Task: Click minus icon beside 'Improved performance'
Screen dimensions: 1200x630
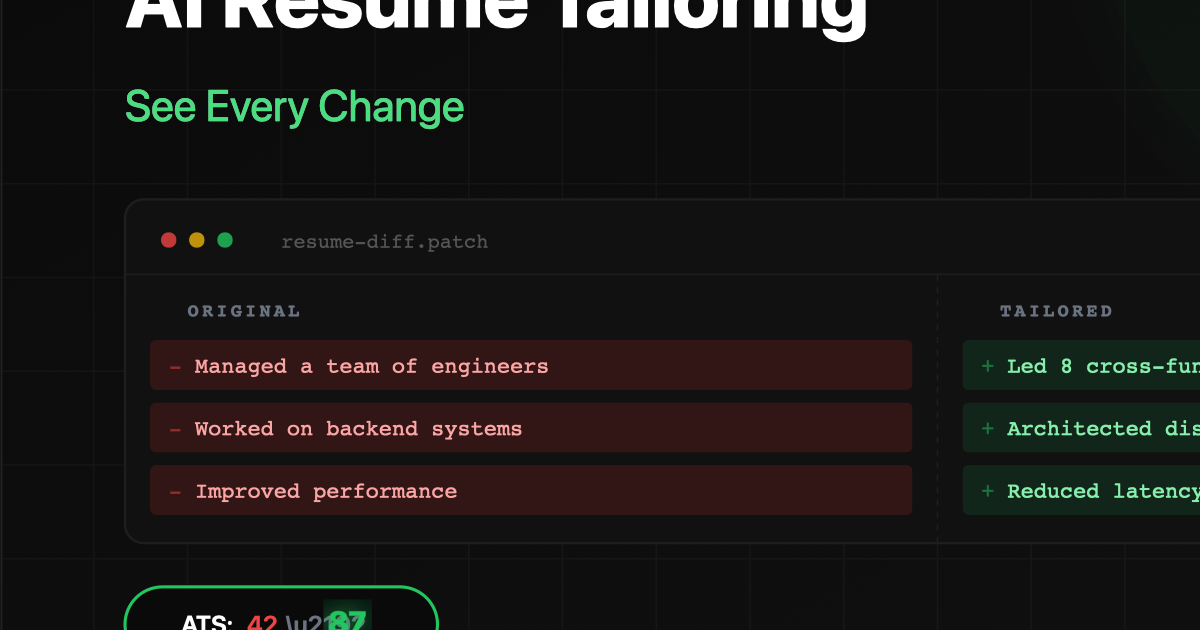Action: [x=175, y=492]
